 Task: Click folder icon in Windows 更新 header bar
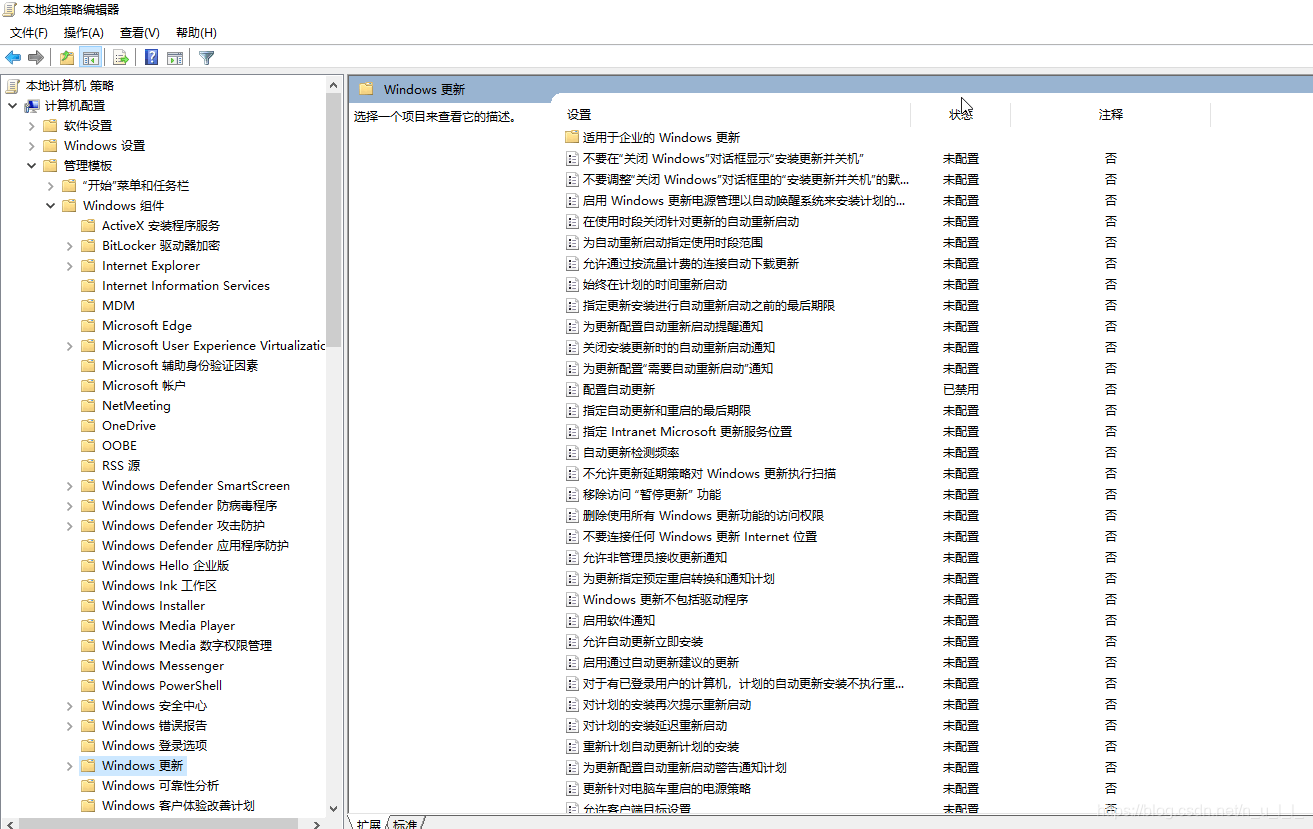pyautogui.click(x=366, y=89)
